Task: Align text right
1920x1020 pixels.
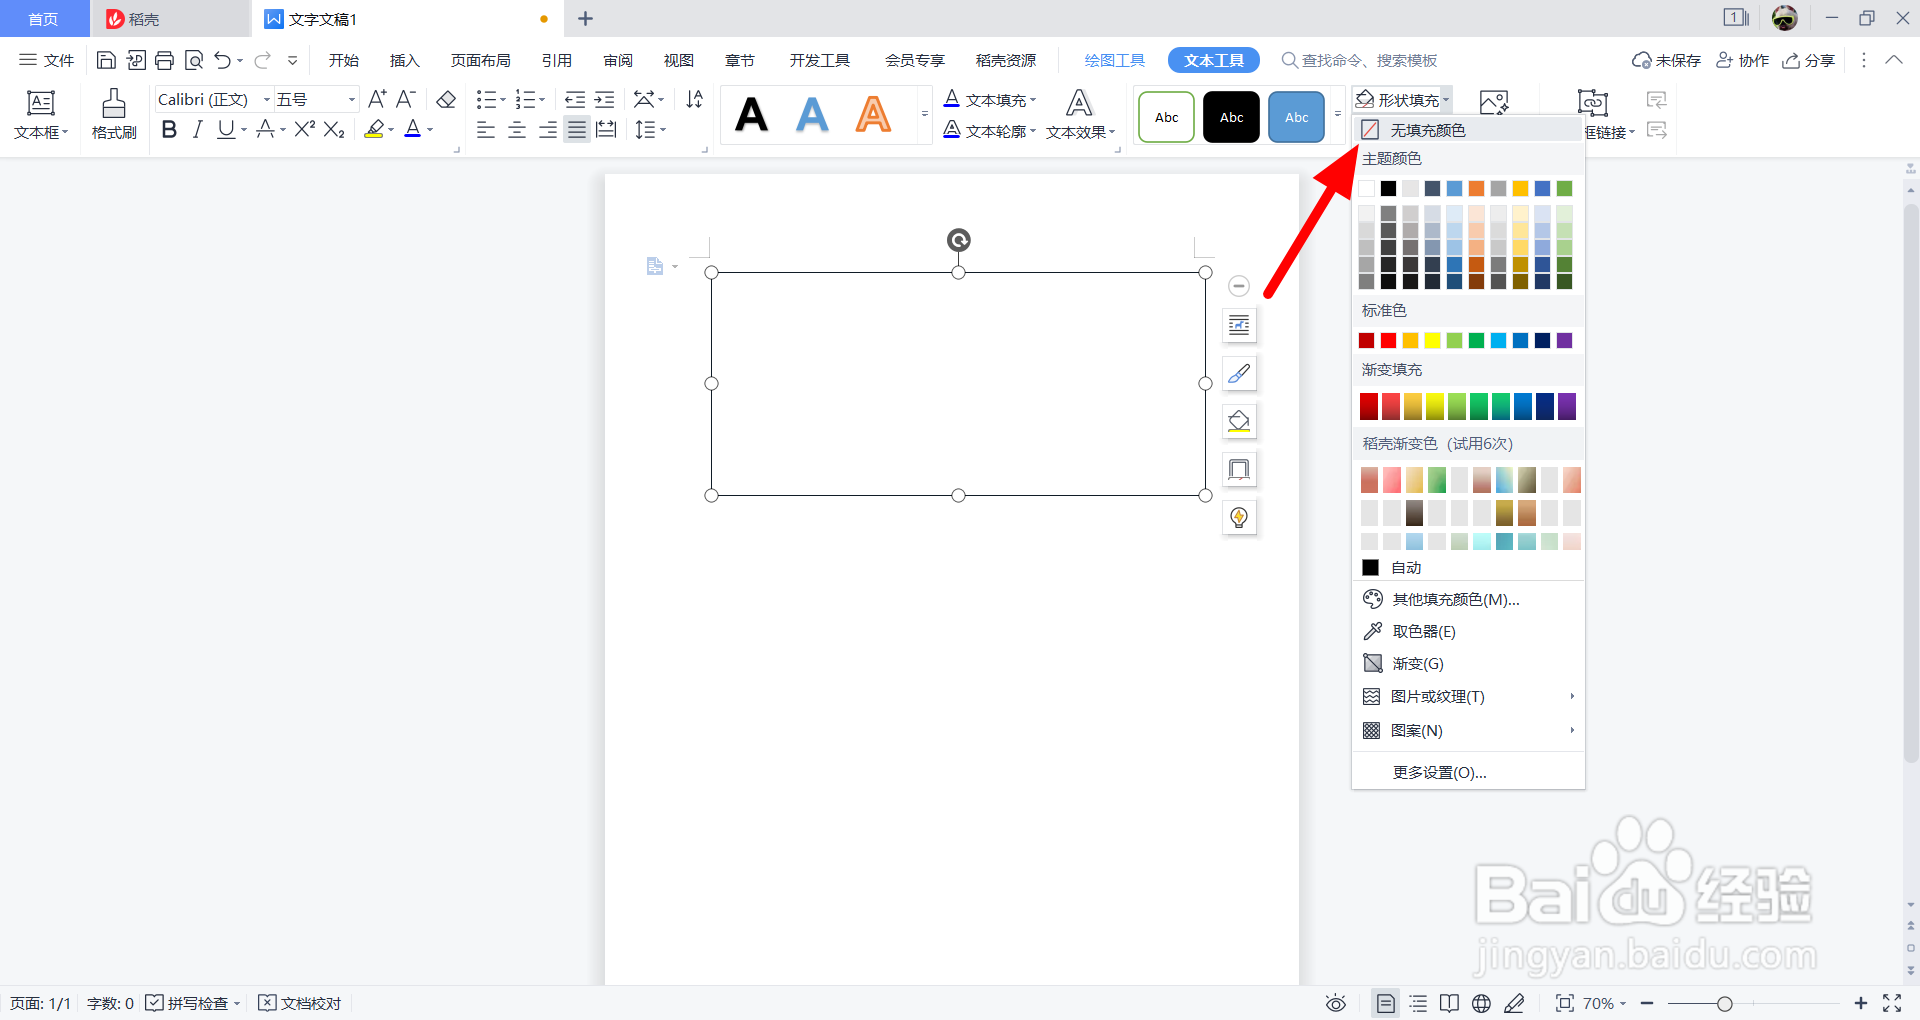Action: pyautogui.click(x=547, y=129)
